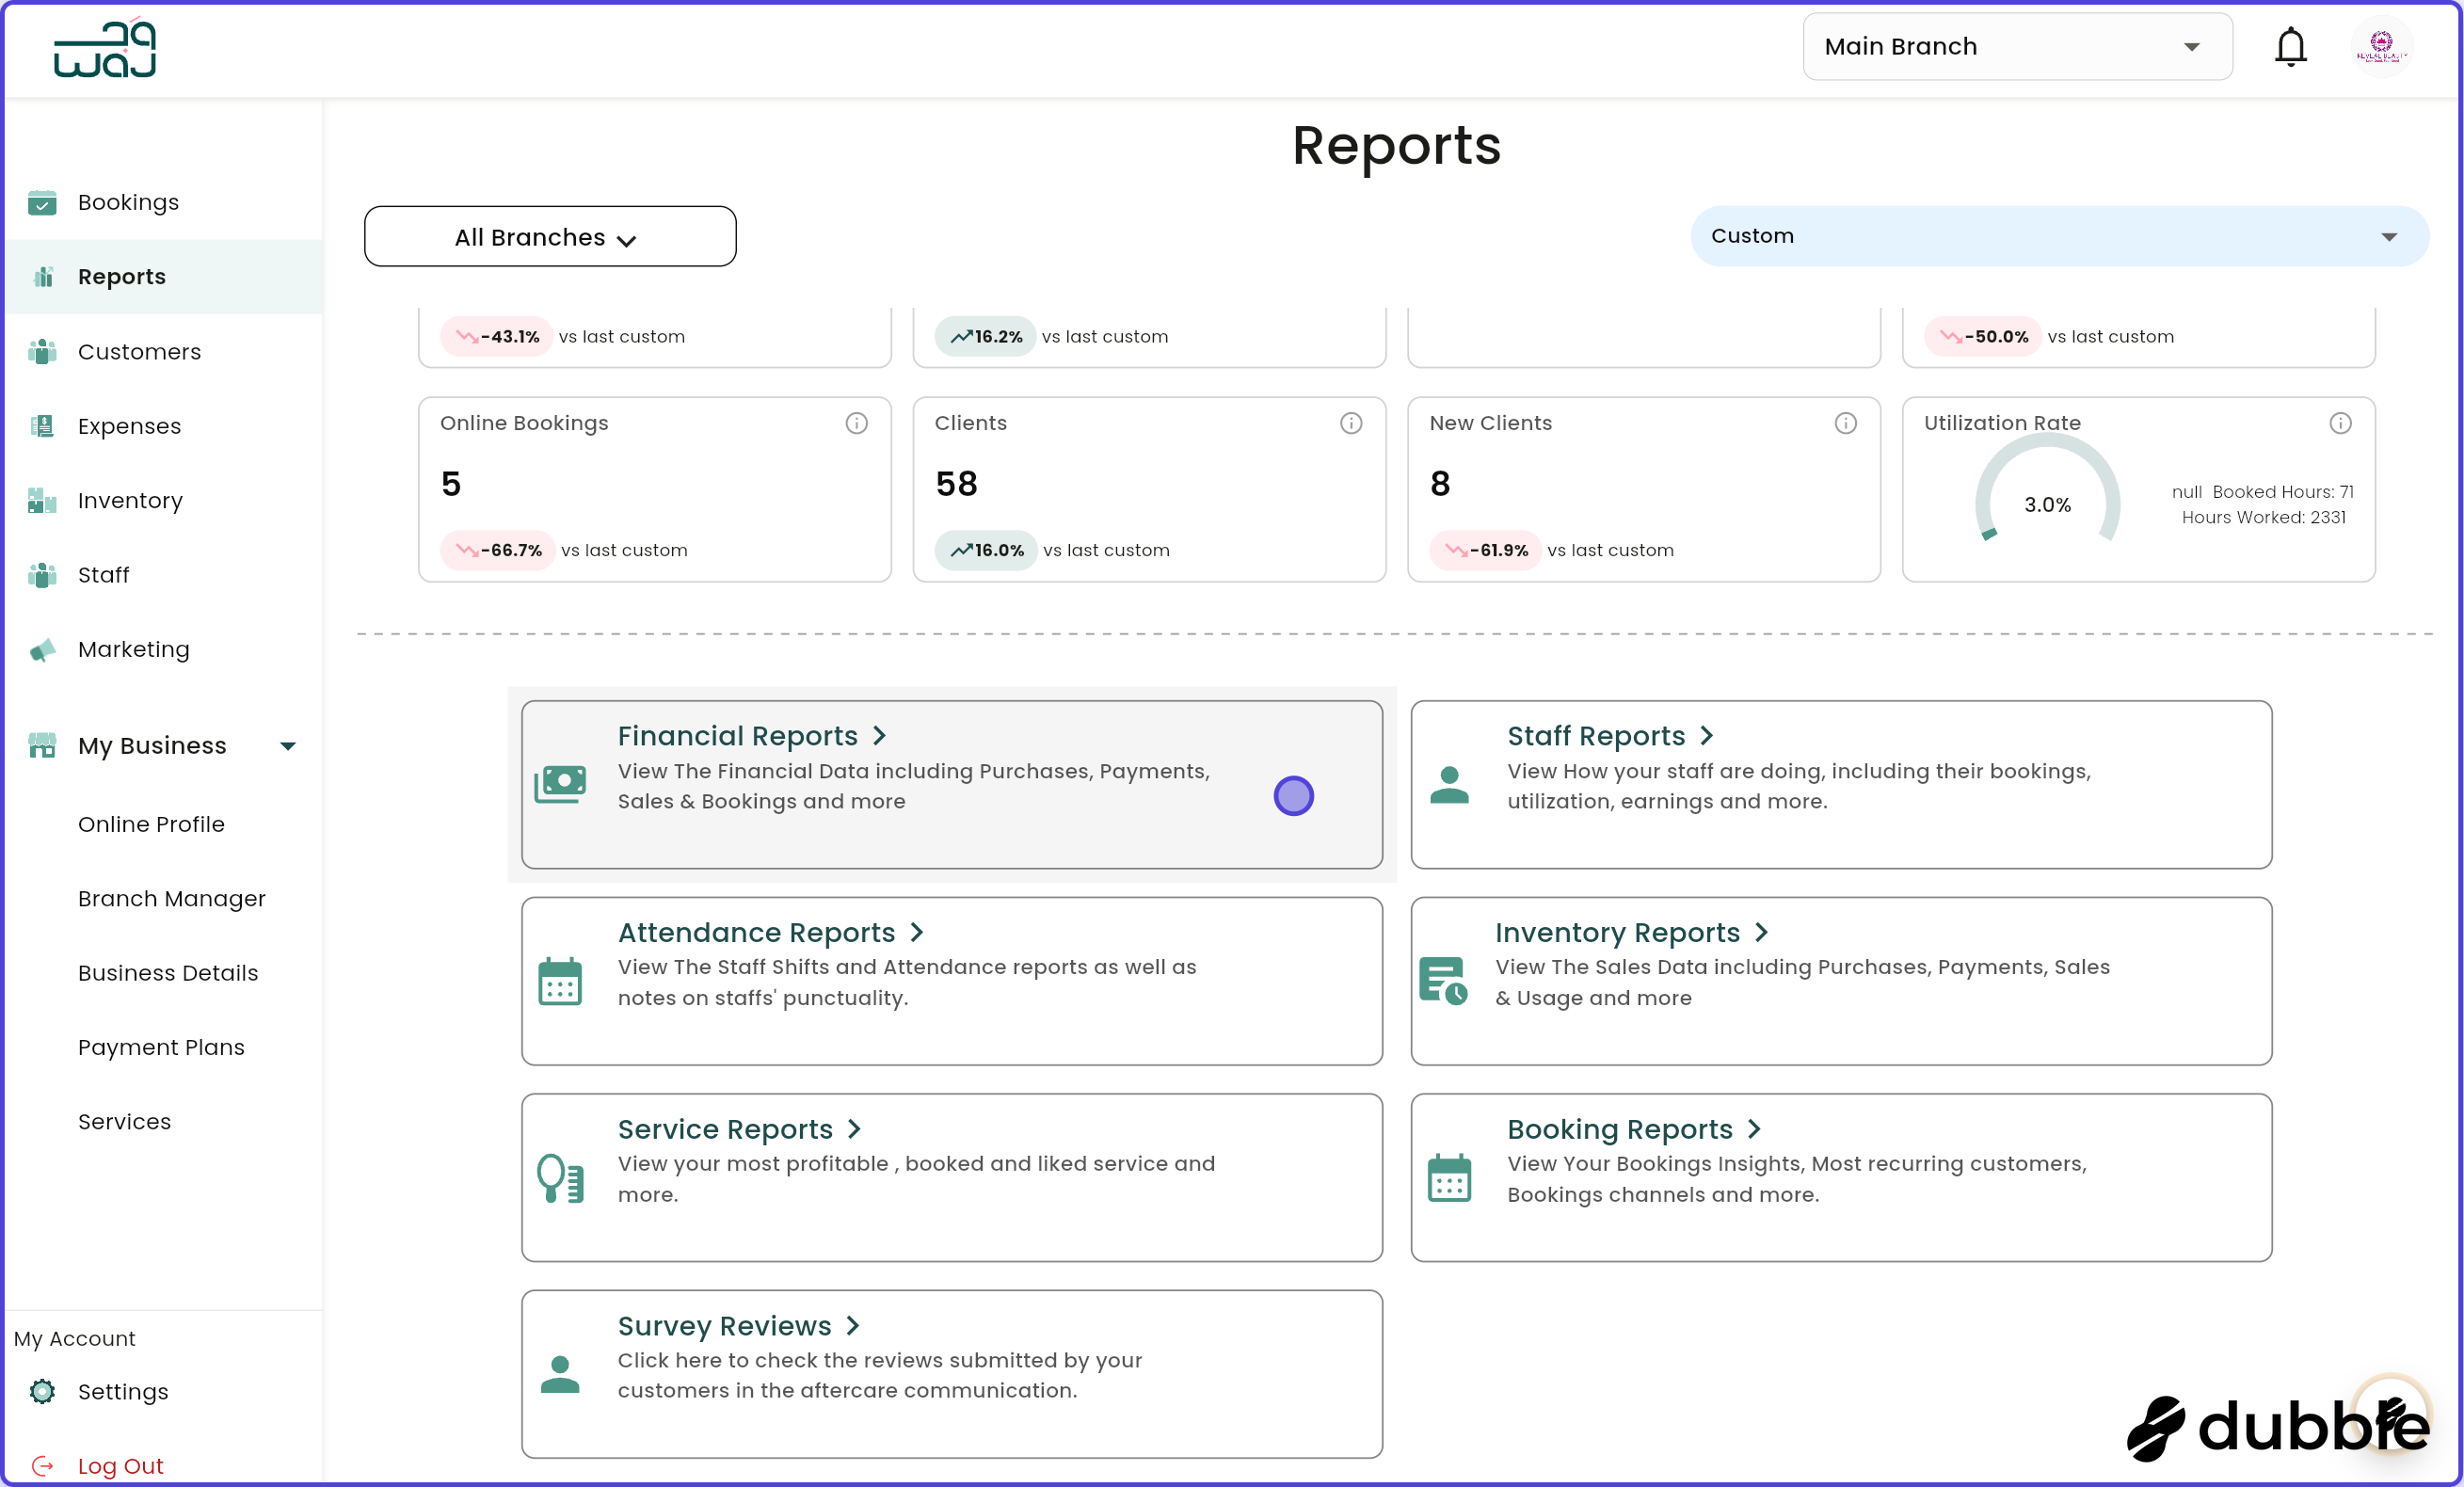The width and height of the screenshot is (2464, 1487).
Task: Open the Marketing section icon
Action: [x=42, y=649]
